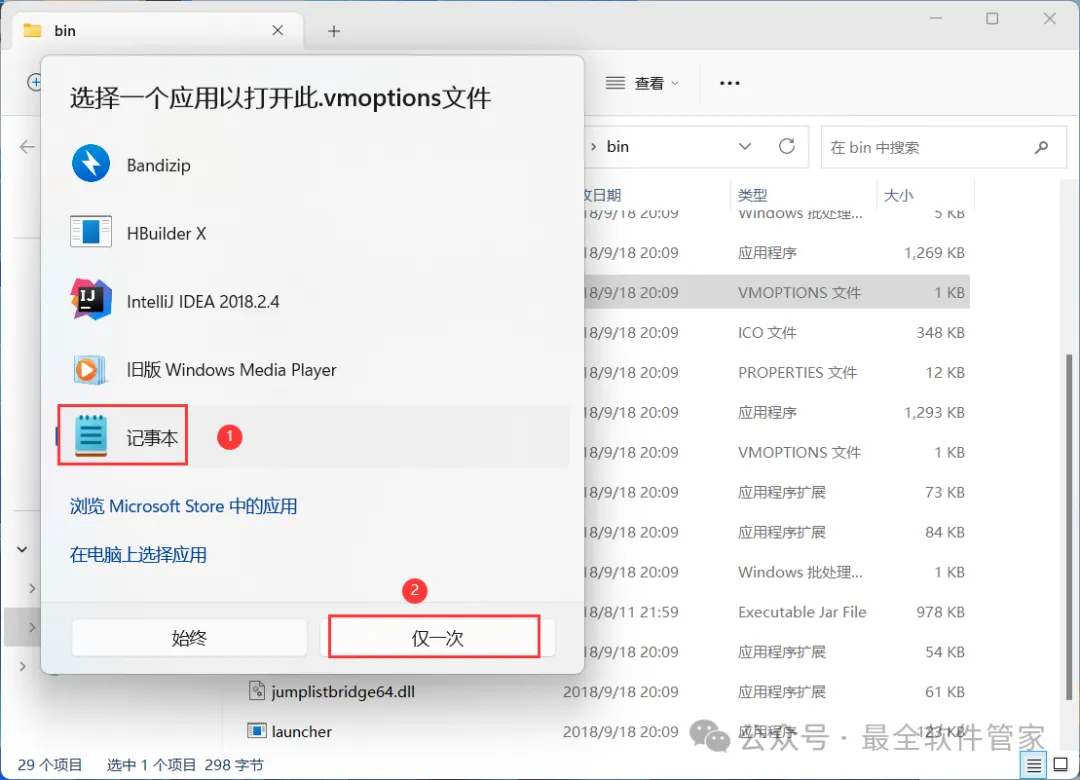The image size is (1080, 780).
Task: Expand the address bar history dropdown
Action: pyautogui.click(x=745, y=146)
